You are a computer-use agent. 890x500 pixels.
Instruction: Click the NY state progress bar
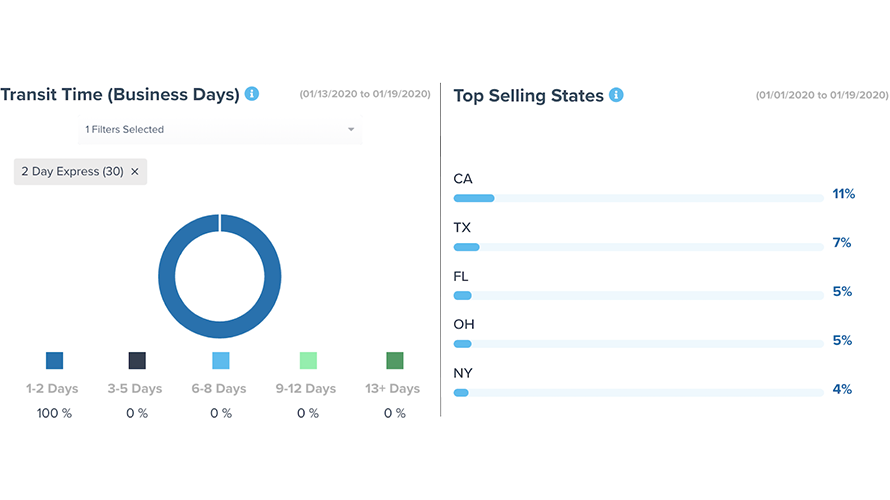tap(638, 393)
